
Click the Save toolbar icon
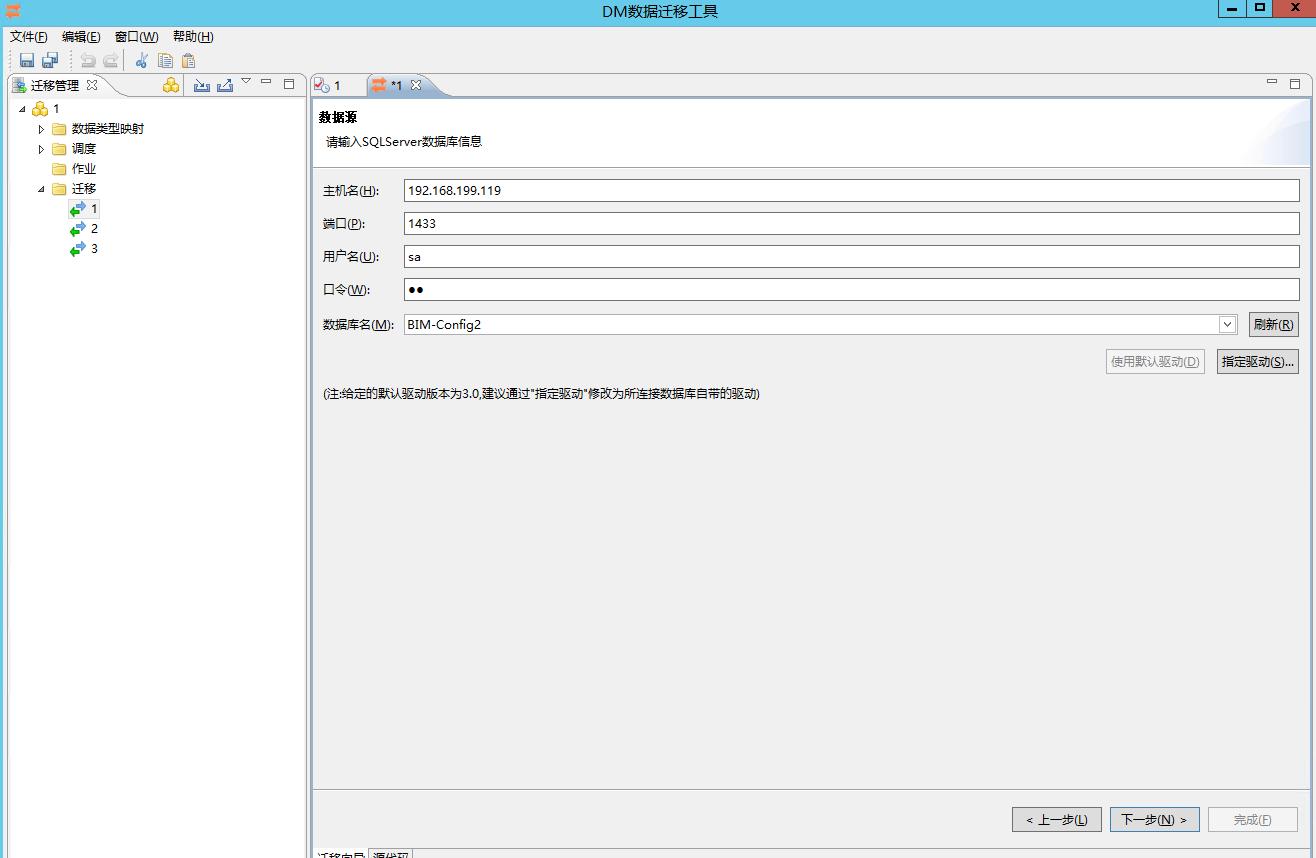click(27, 60)
